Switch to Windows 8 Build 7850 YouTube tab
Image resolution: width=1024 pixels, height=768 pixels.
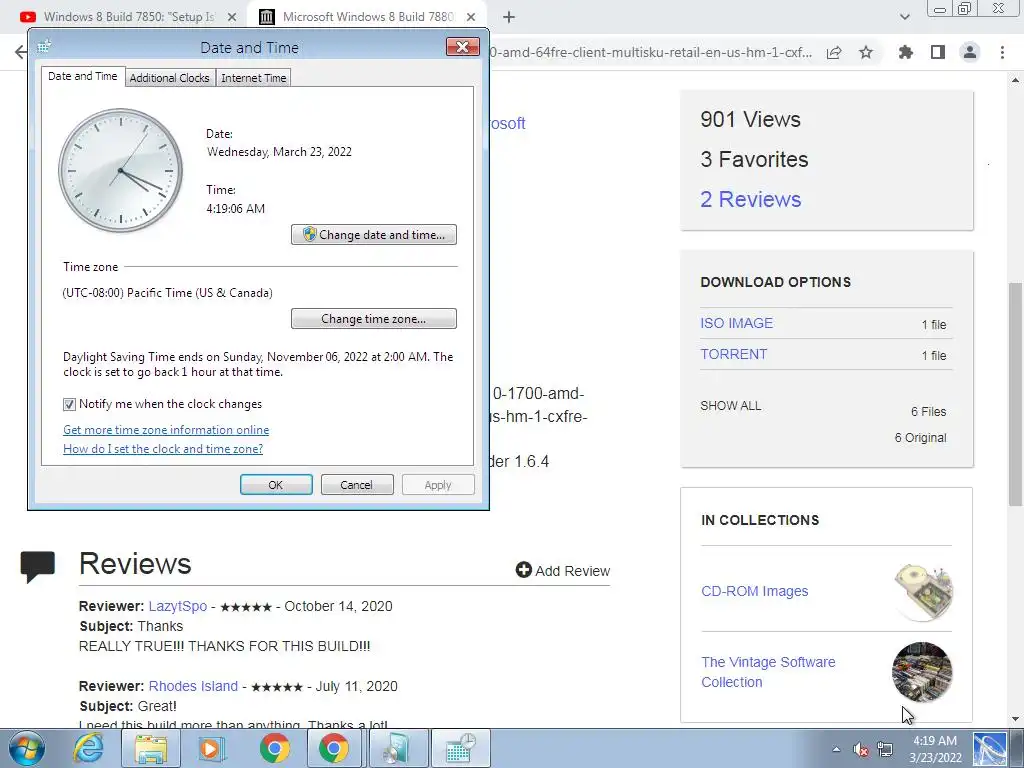pos(129,17)
